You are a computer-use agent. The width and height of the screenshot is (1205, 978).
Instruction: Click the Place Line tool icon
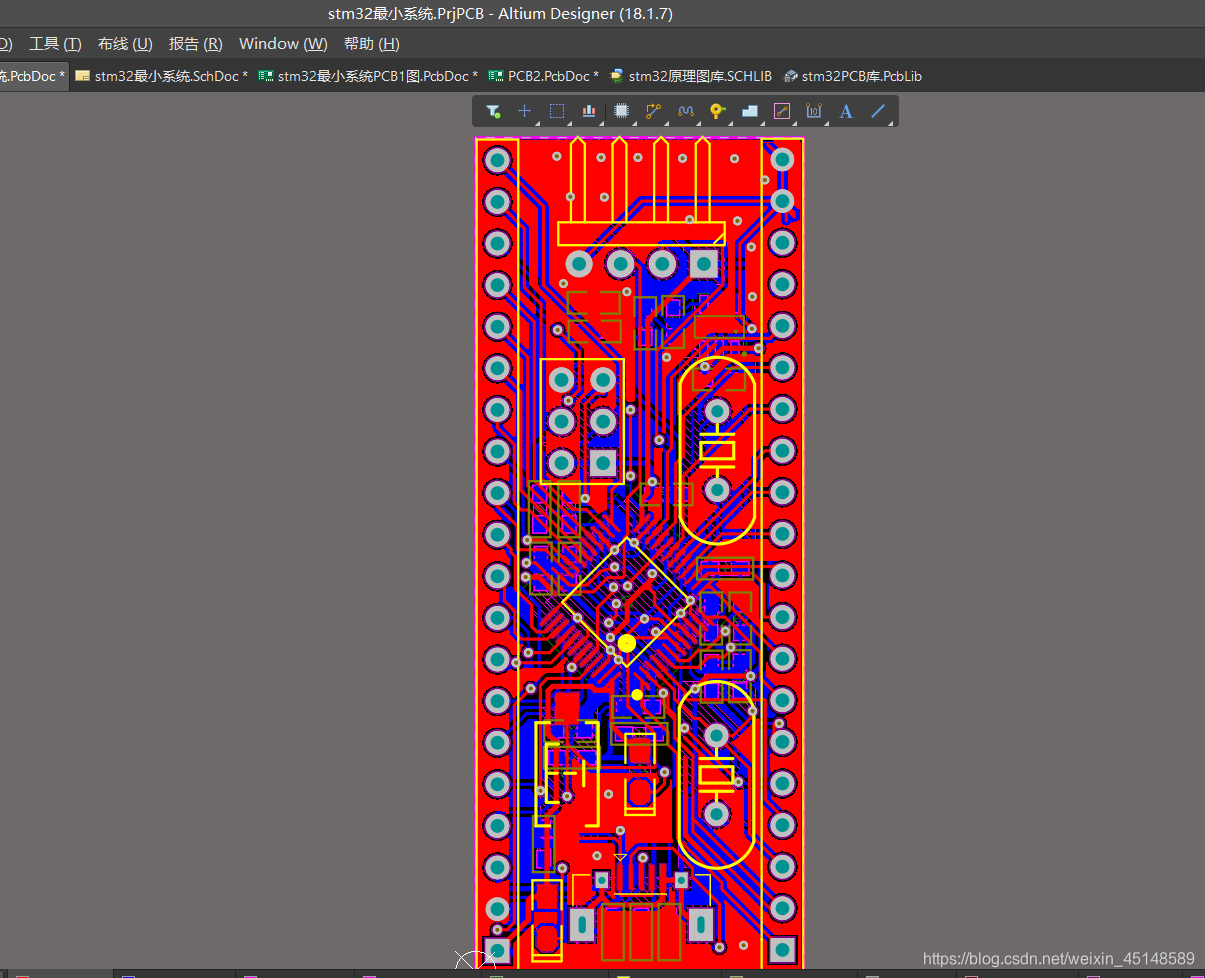click(x=782, y=111)
